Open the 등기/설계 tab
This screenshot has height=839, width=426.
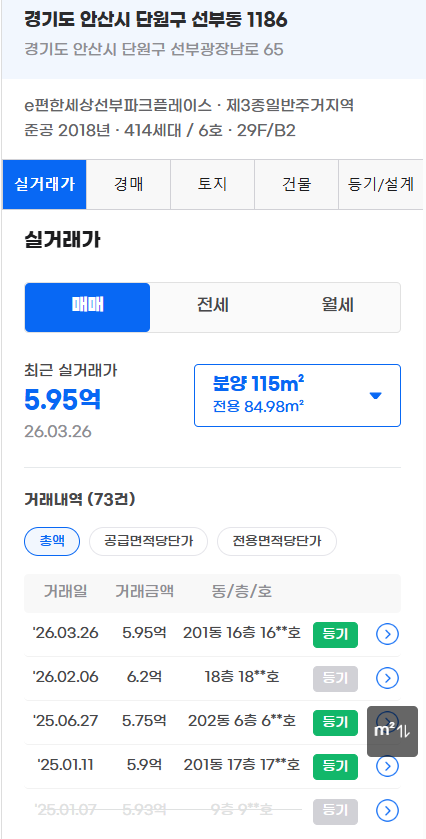(x=381, y=185)
